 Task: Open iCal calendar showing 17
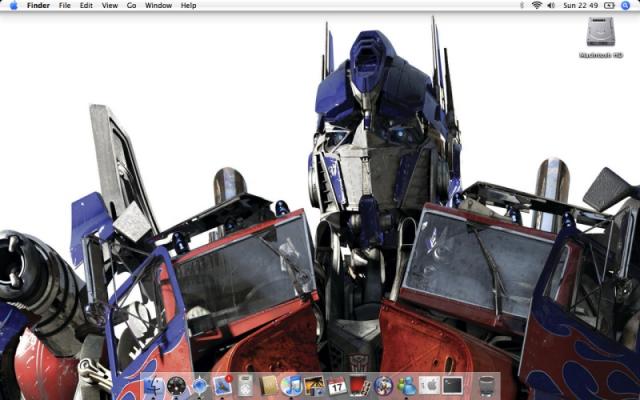click(x=337, y=386)
